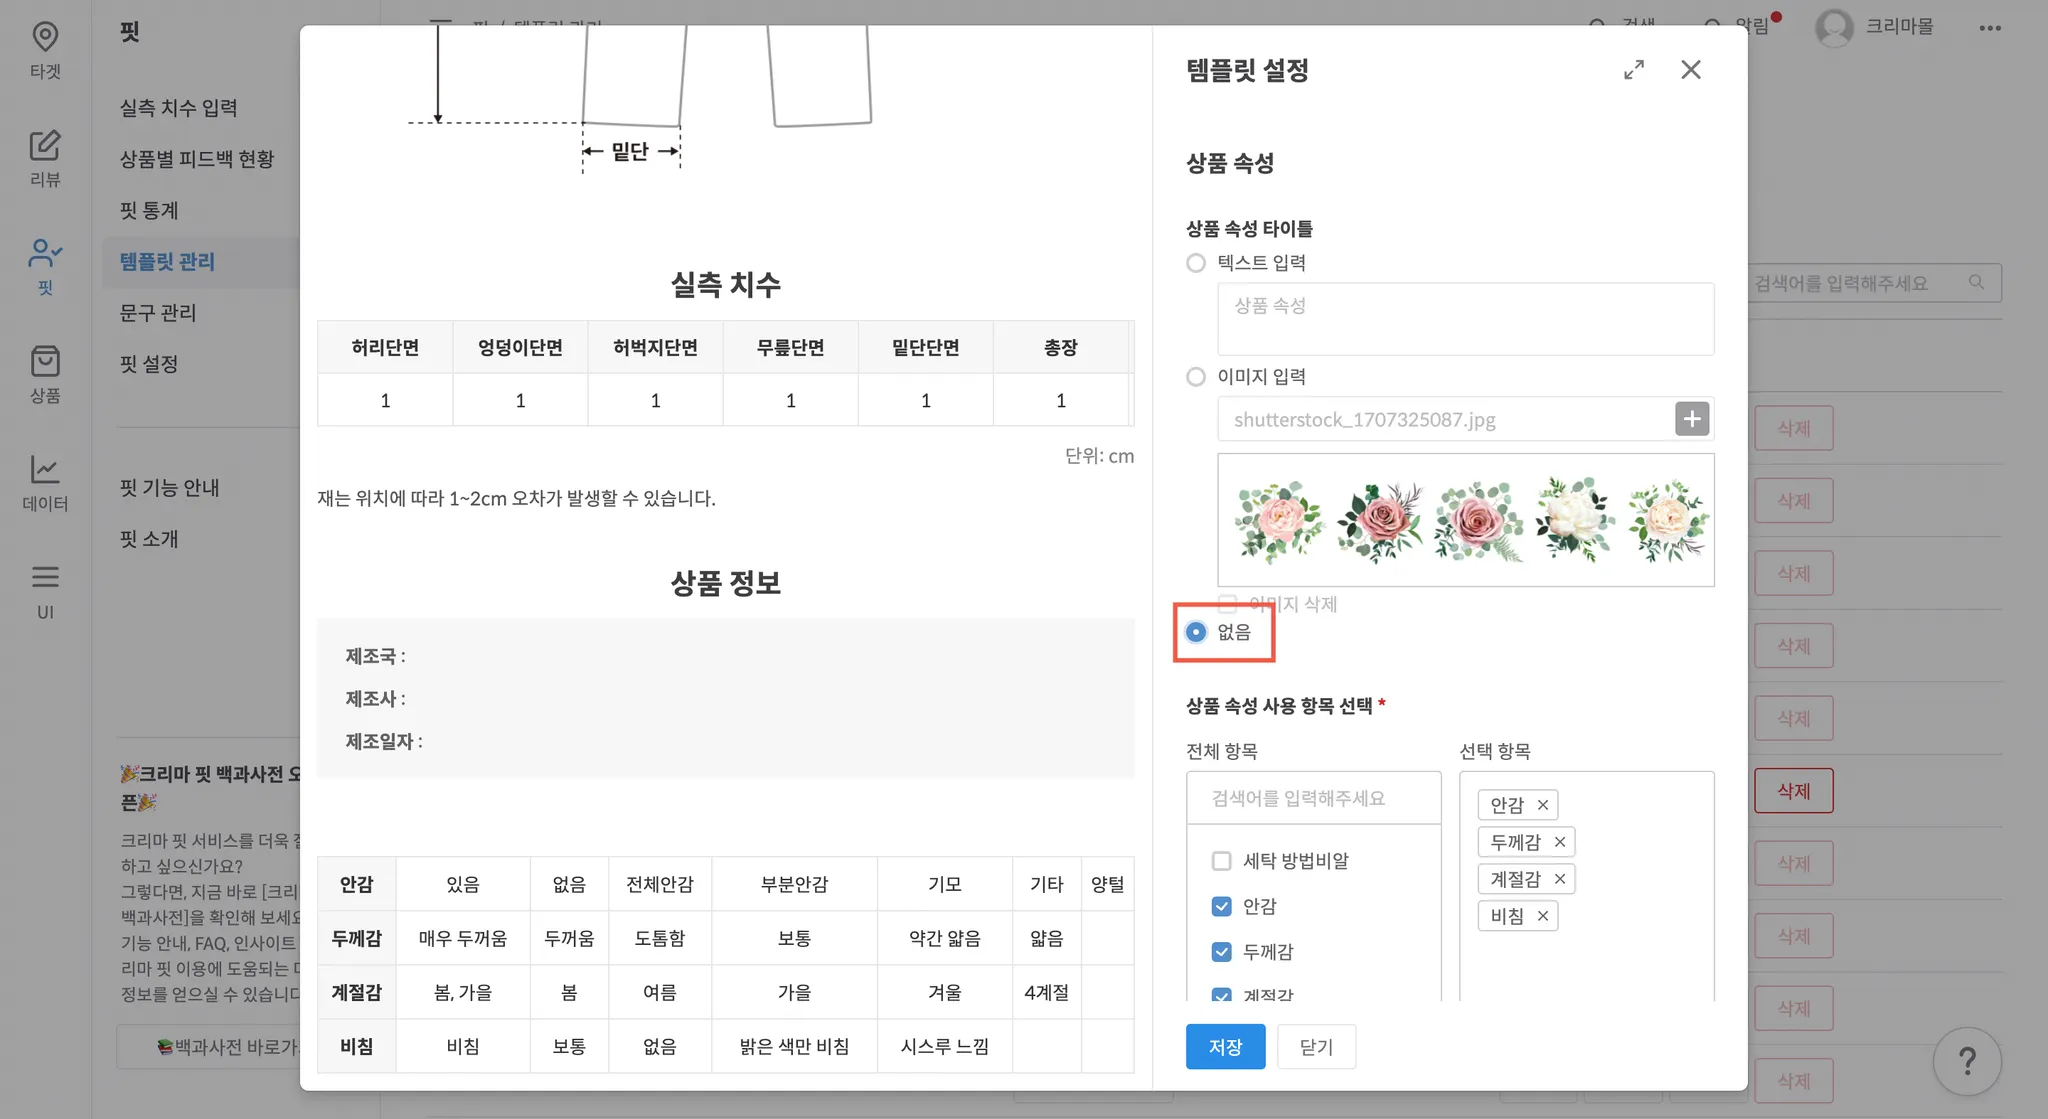Screen dimensions: 2048x1119
Task: Go to 실측 치수 입력 menu
Action: 179,108
